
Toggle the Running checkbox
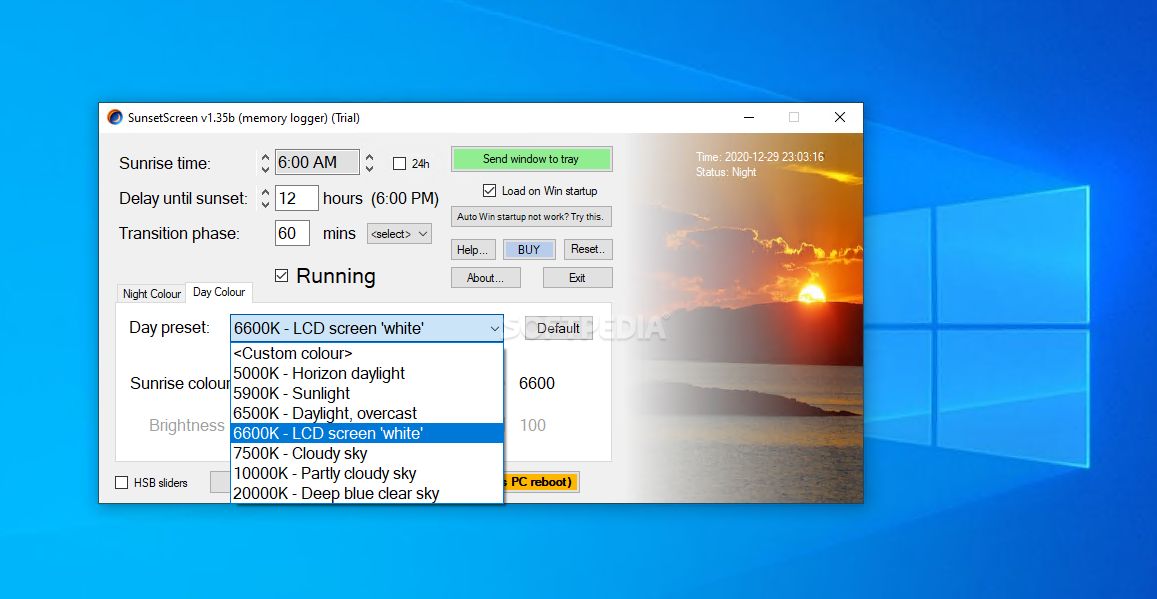click(281, 276)
